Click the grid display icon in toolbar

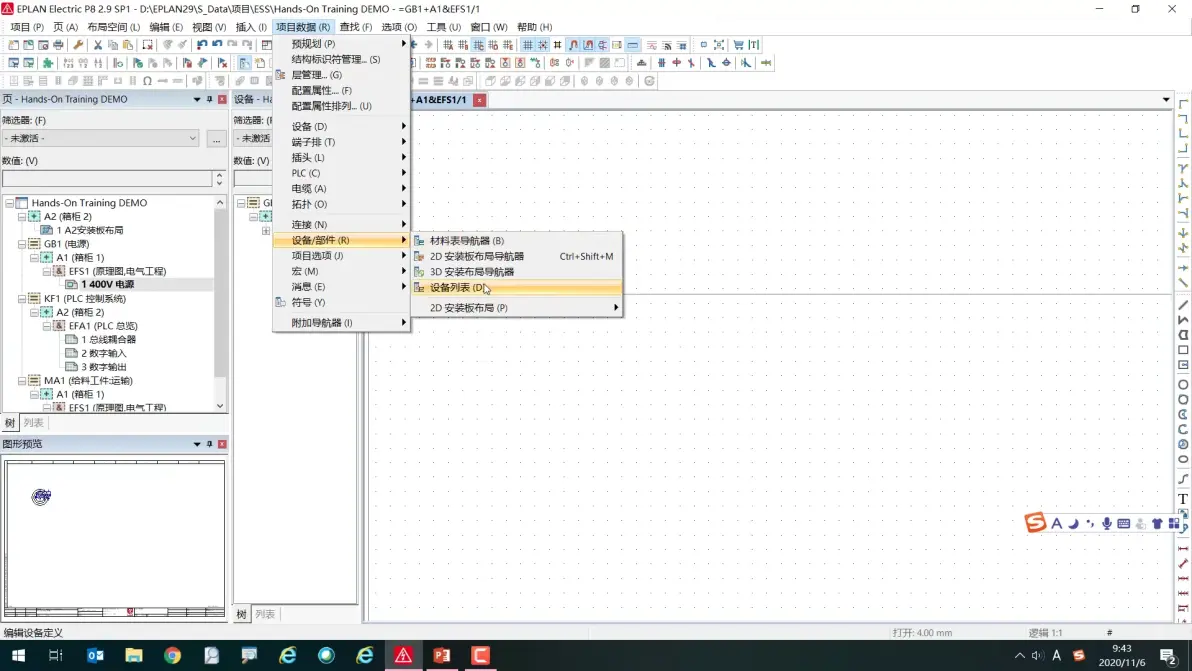528,45
